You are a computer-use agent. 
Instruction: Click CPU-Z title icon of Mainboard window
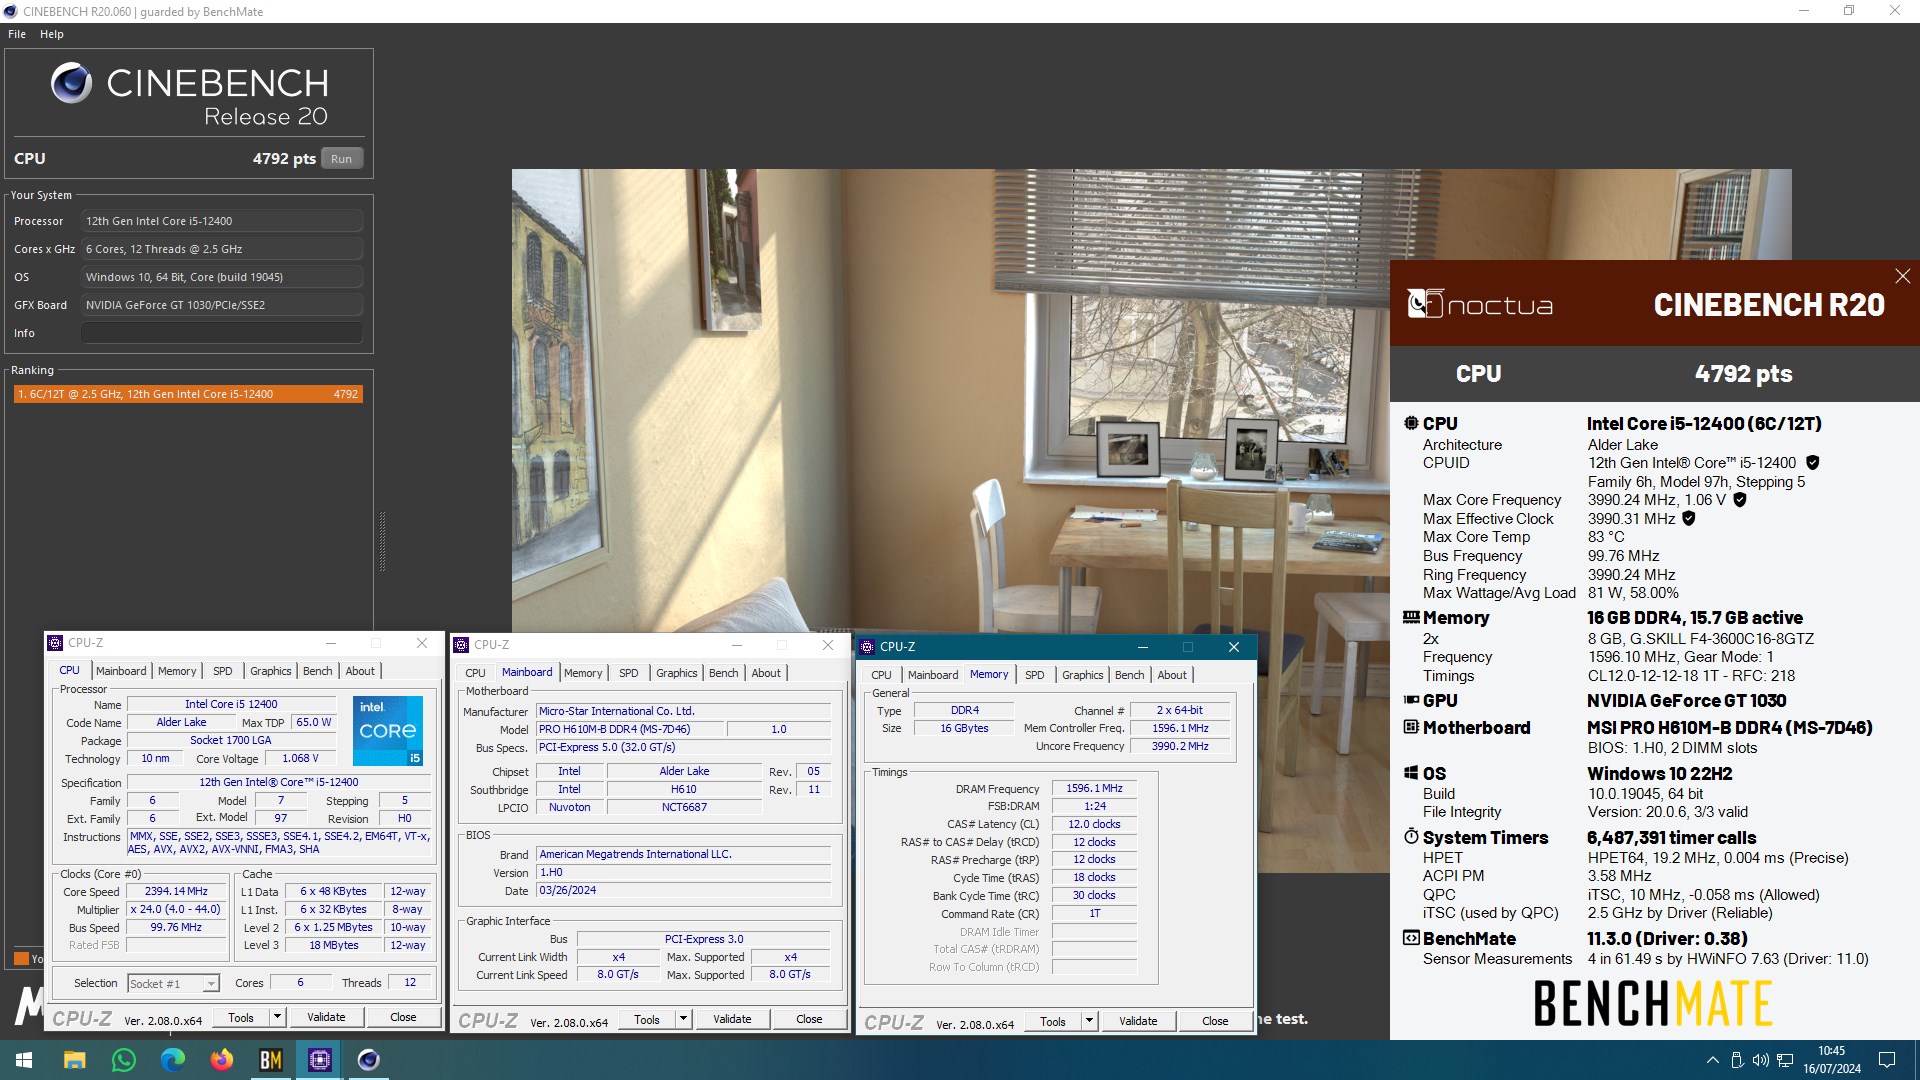461,645
